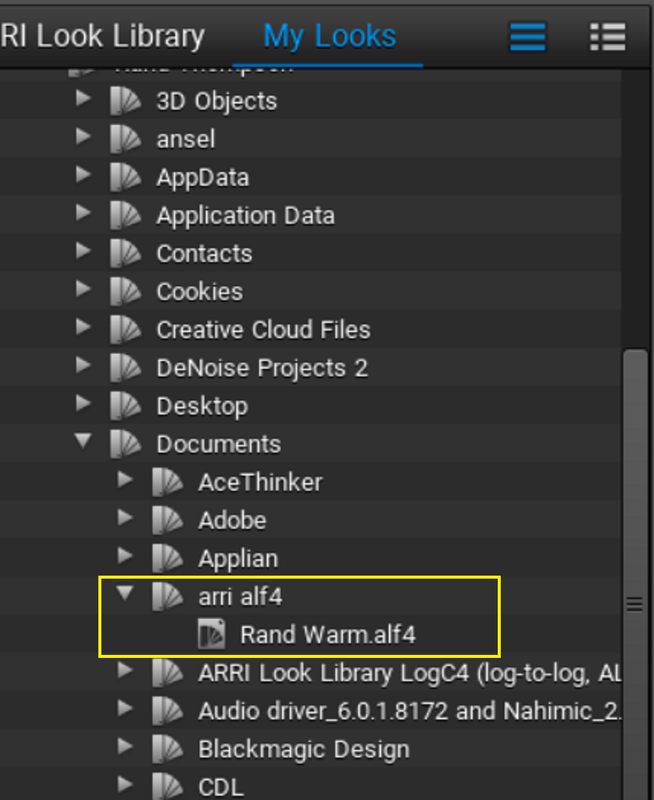The image size is (654, 800).
Task: Expand the Blackmagic Design folder
Action: click(125, 746)
